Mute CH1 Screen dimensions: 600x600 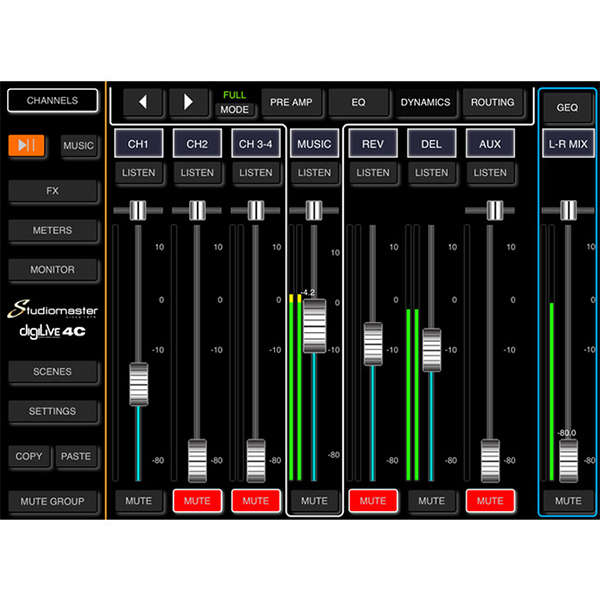click(139, 501)
